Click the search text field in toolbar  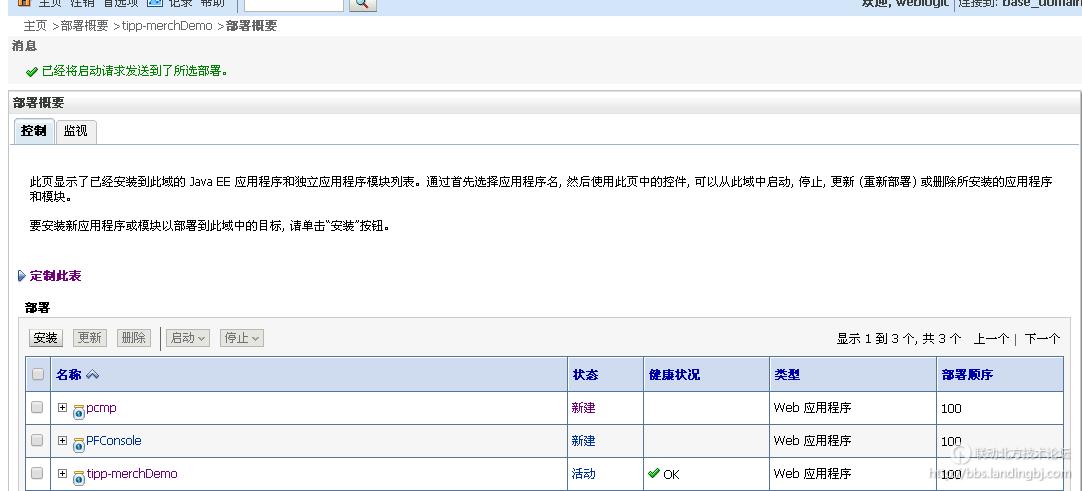294,3
